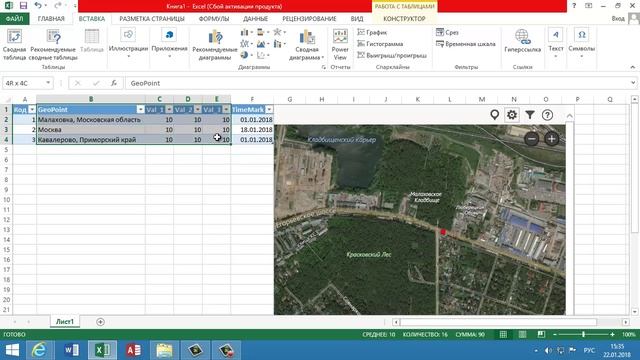
Task: Select cell with Малаховка, Московская область
Action: pyautogui.click(x=91, y=120)
